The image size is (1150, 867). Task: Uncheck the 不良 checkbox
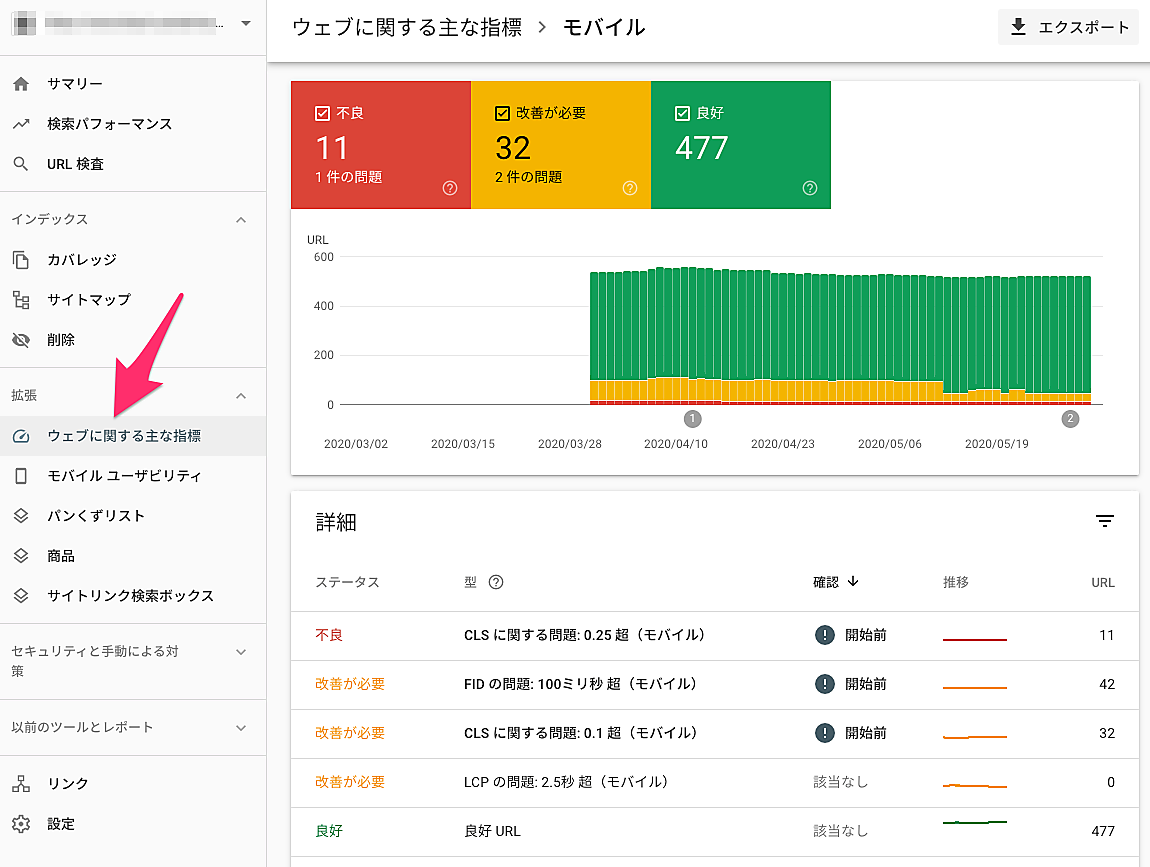[x=322, y=113]
